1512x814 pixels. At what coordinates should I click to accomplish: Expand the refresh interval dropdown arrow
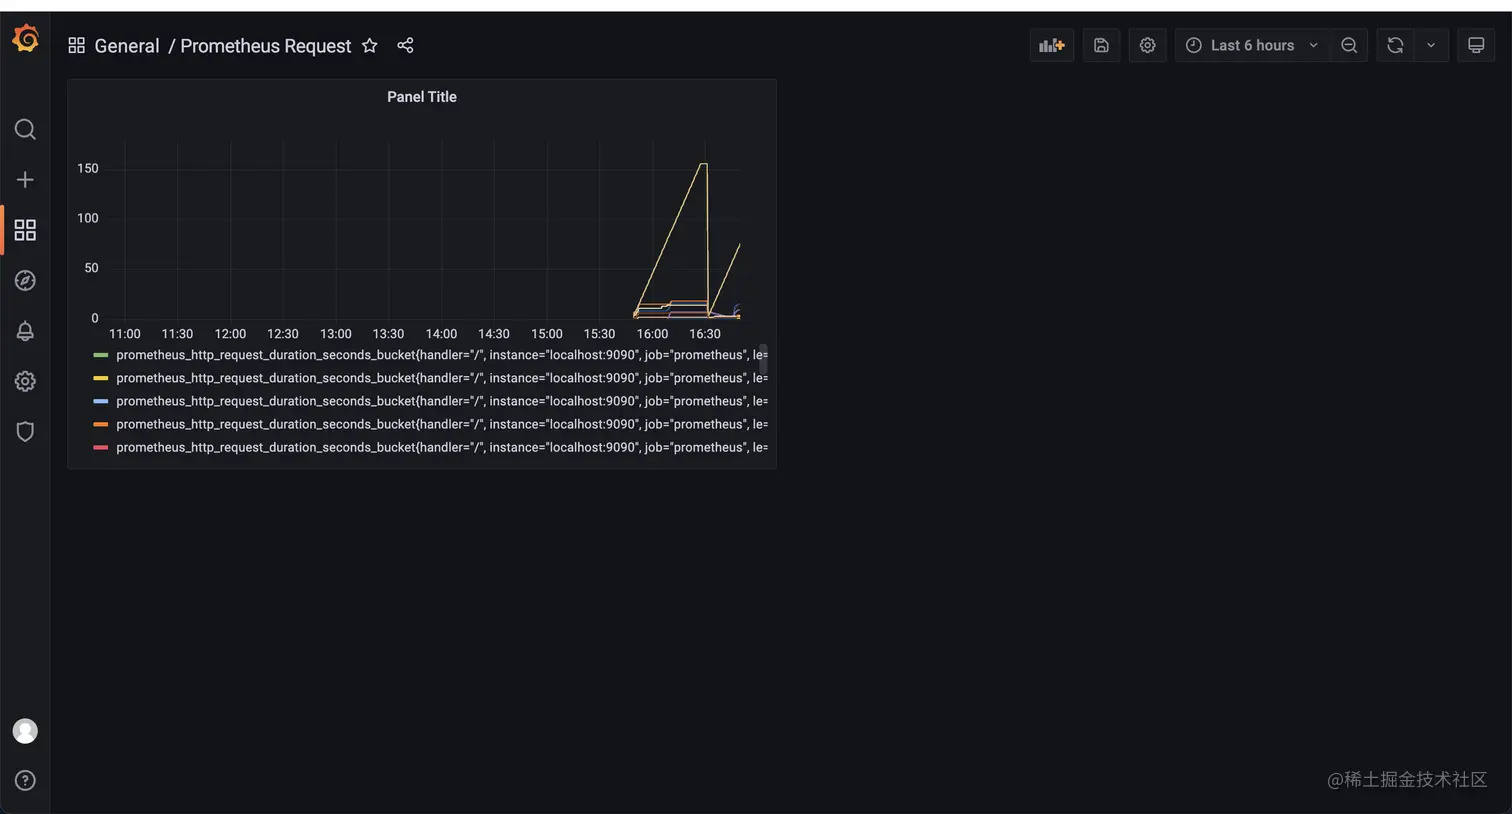pyautogui.click(x=1431, y=45)
